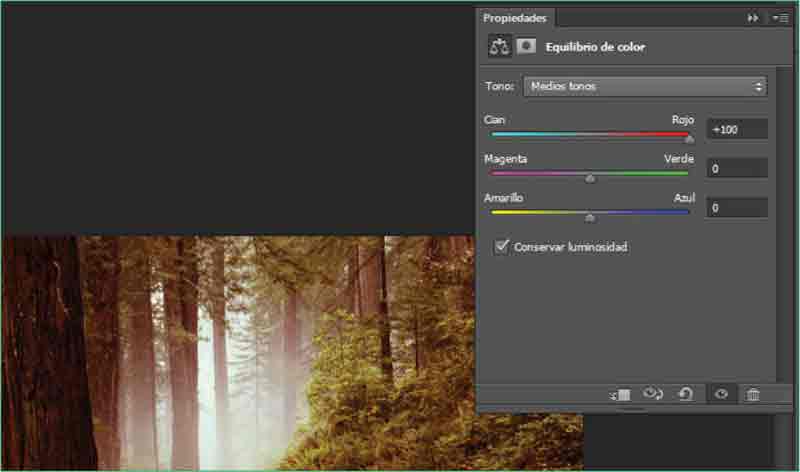Uncheck Conservar luminosidad checkbox
Viewport: 800px width, 472px height.
coord(502,246)
